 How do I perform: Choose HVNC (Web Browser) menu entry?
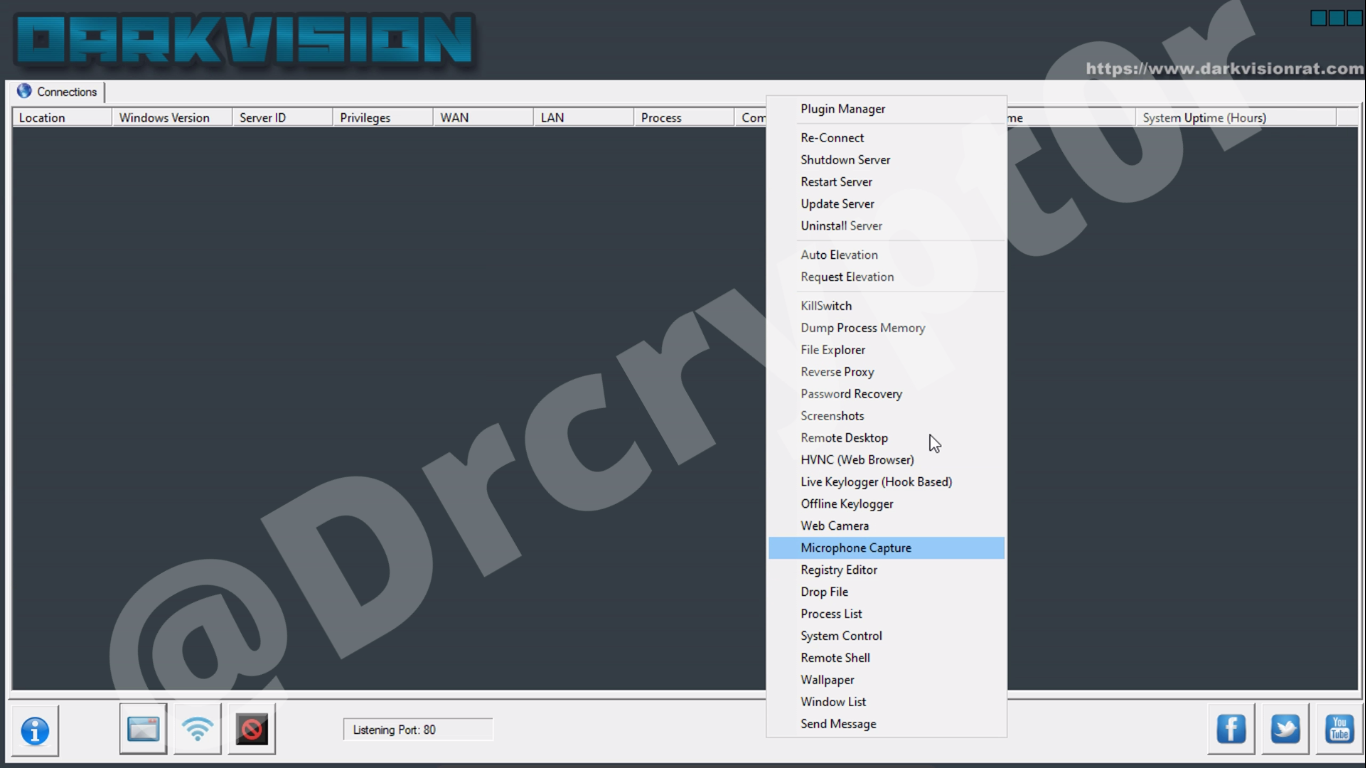tap(886, 460)
